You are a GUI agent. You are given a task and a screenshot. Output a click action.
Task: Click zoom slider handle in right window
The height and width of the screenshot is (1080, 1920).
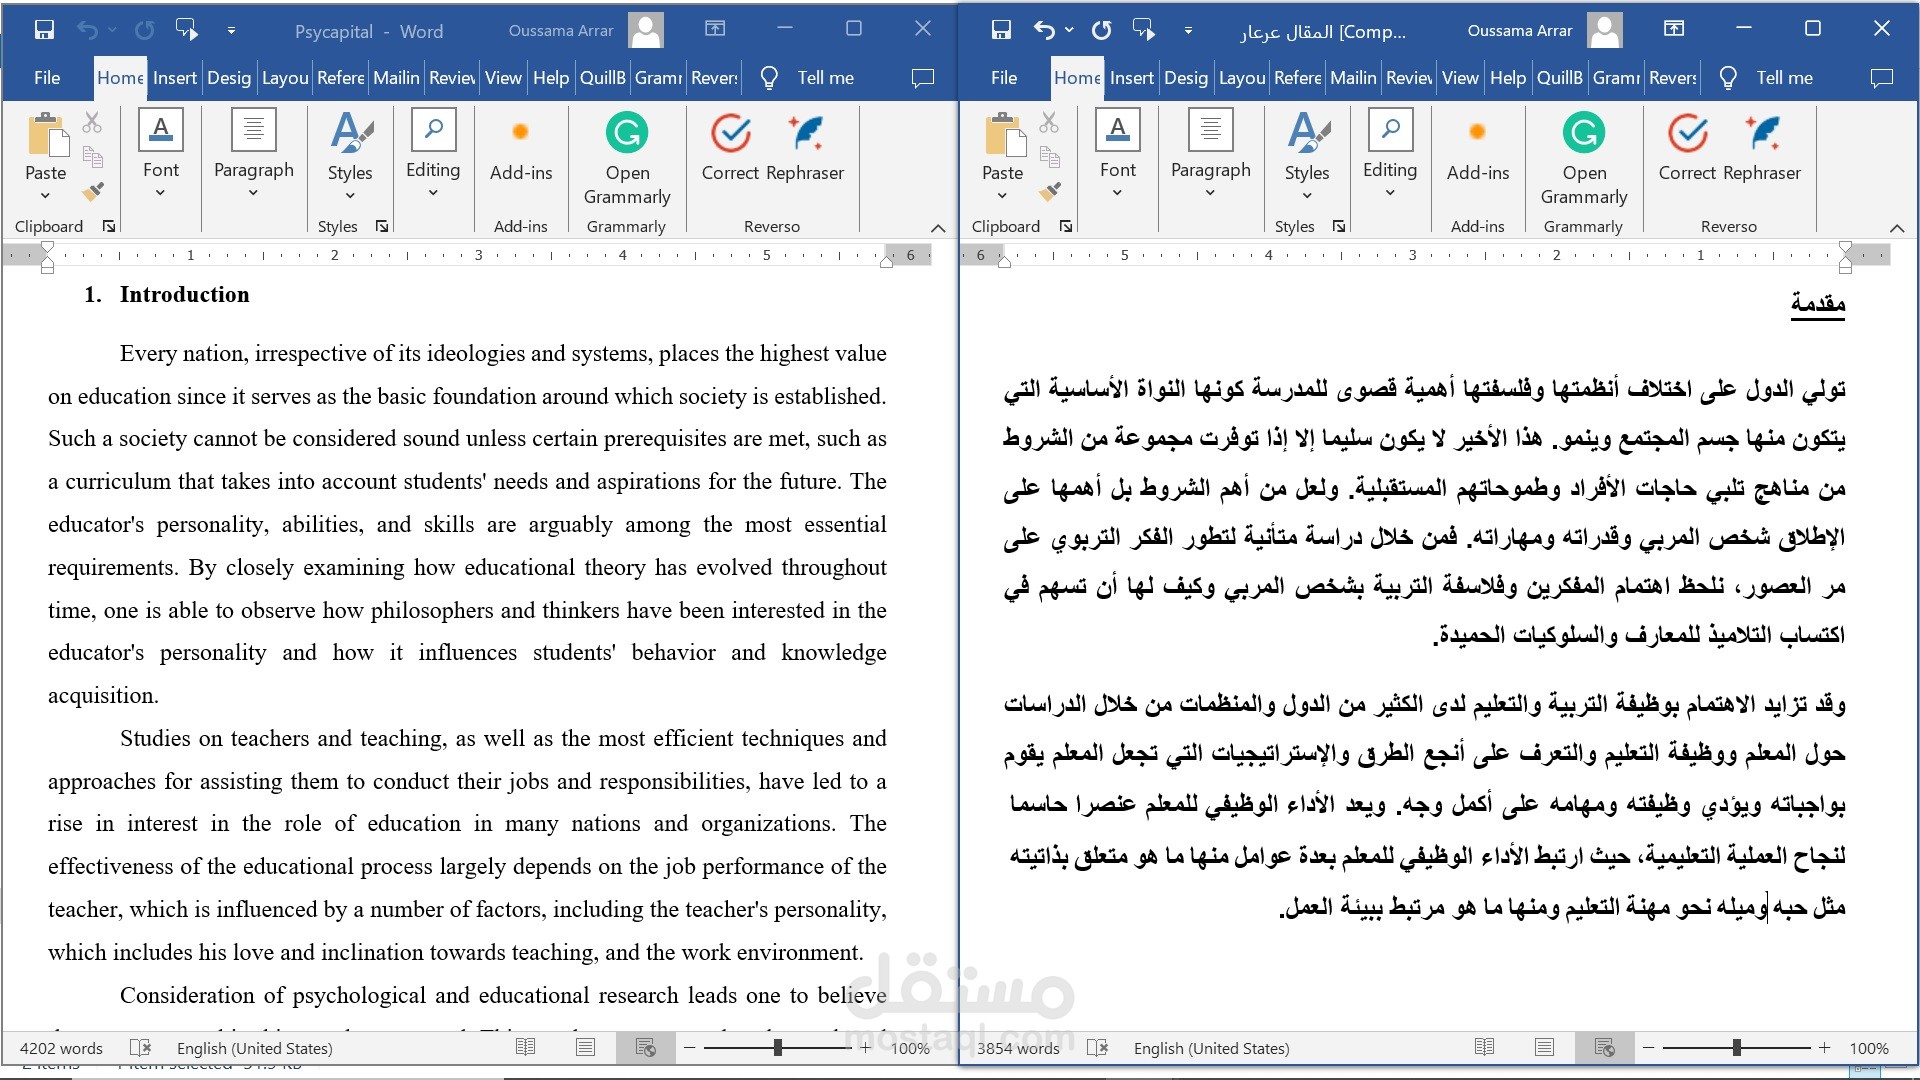(x=1737, y=1048)
